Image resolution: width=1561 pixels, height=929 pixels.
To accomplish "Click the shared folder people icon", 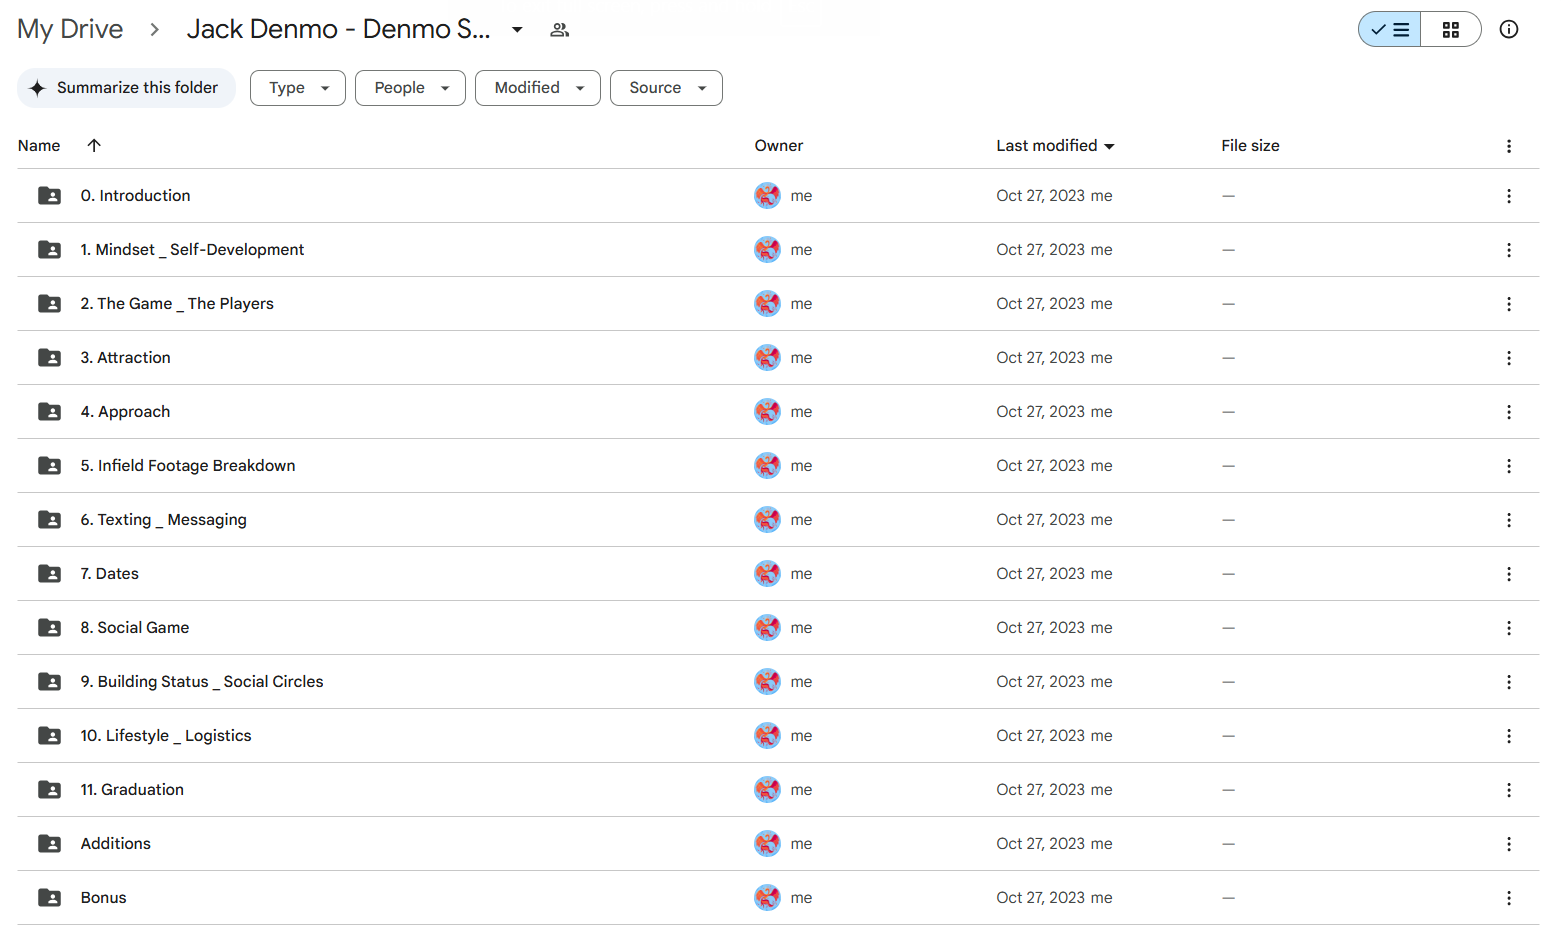I will (x=560, y=30).
